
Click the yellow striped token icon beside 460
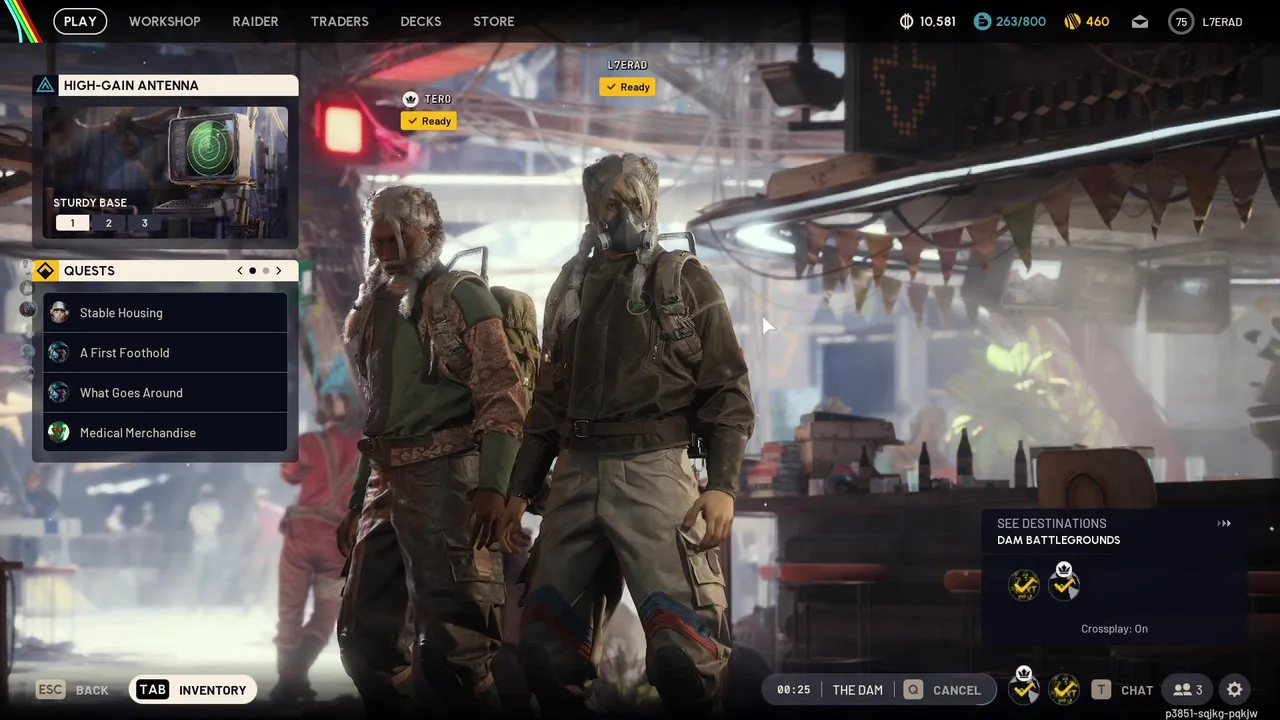click(x=1072, y=21)
